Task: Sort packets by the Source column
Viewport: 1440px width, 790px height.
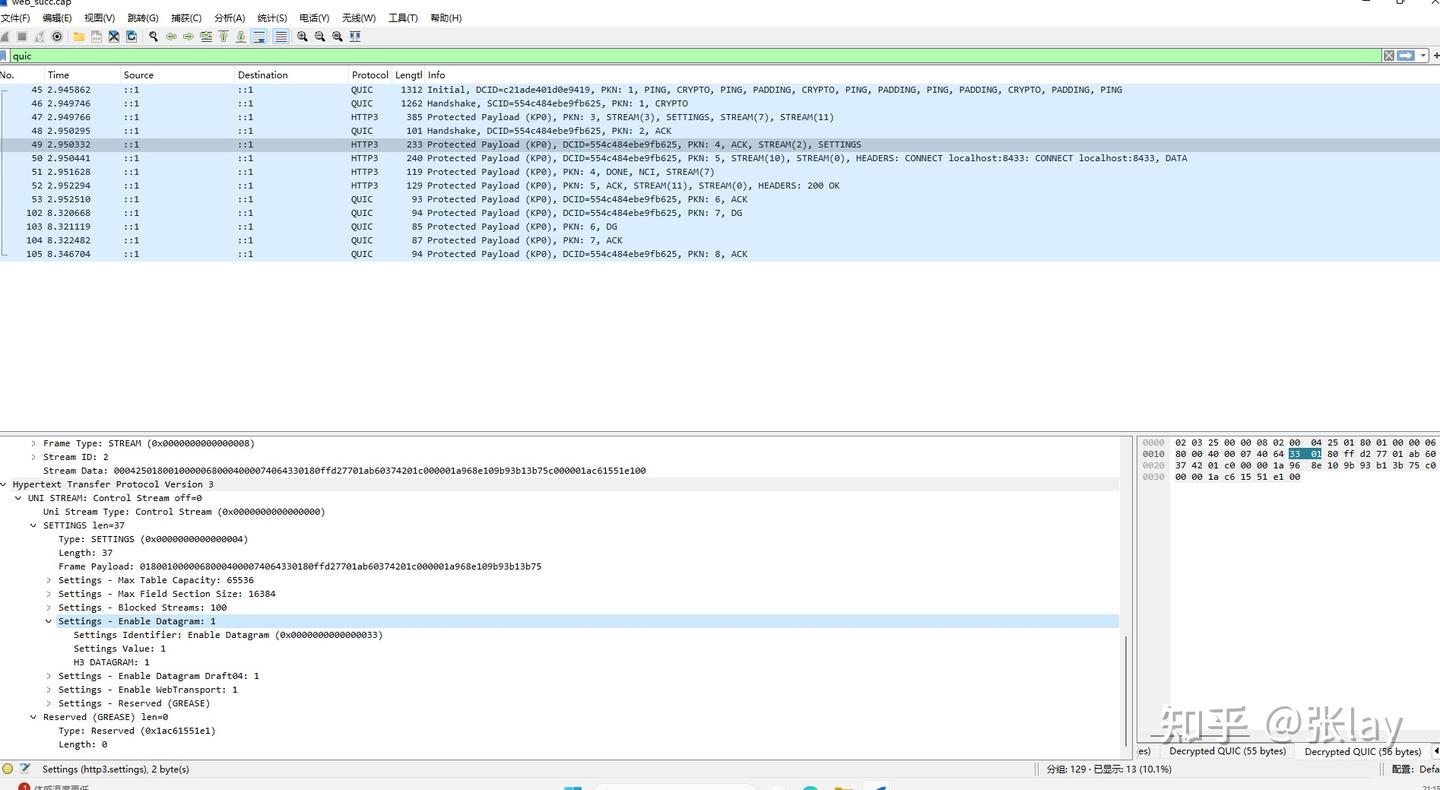Action: click(x=176, y=75)
